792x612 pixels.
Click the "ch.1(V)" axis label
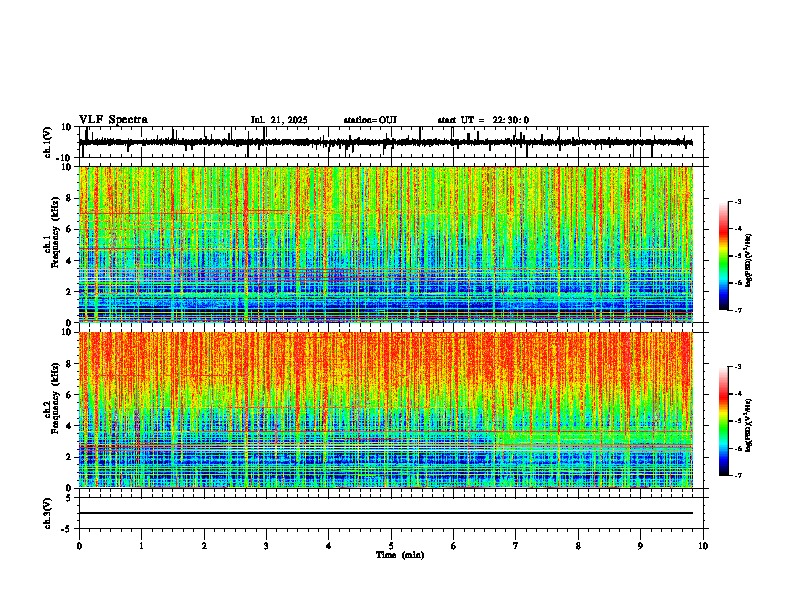pyautogui.click(x=48, y=142)
